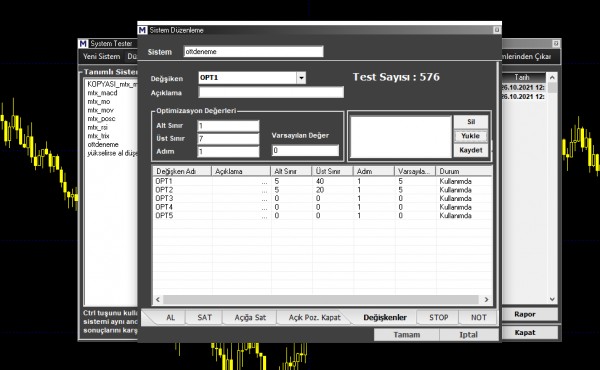Click the Varsayılan Değer input field
Image resolution: width=600 pixels, height=370 pixels.
(305, 150)
